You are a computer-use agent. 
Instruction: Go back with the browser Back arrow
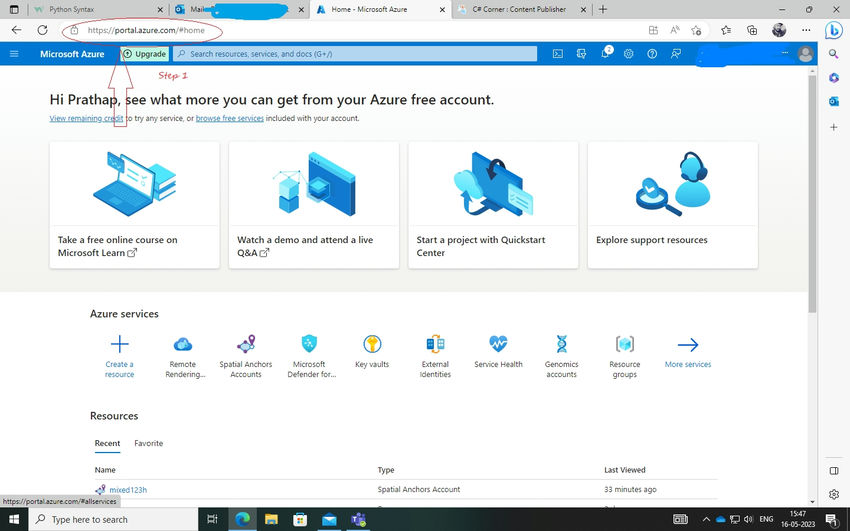pos(16,30)
